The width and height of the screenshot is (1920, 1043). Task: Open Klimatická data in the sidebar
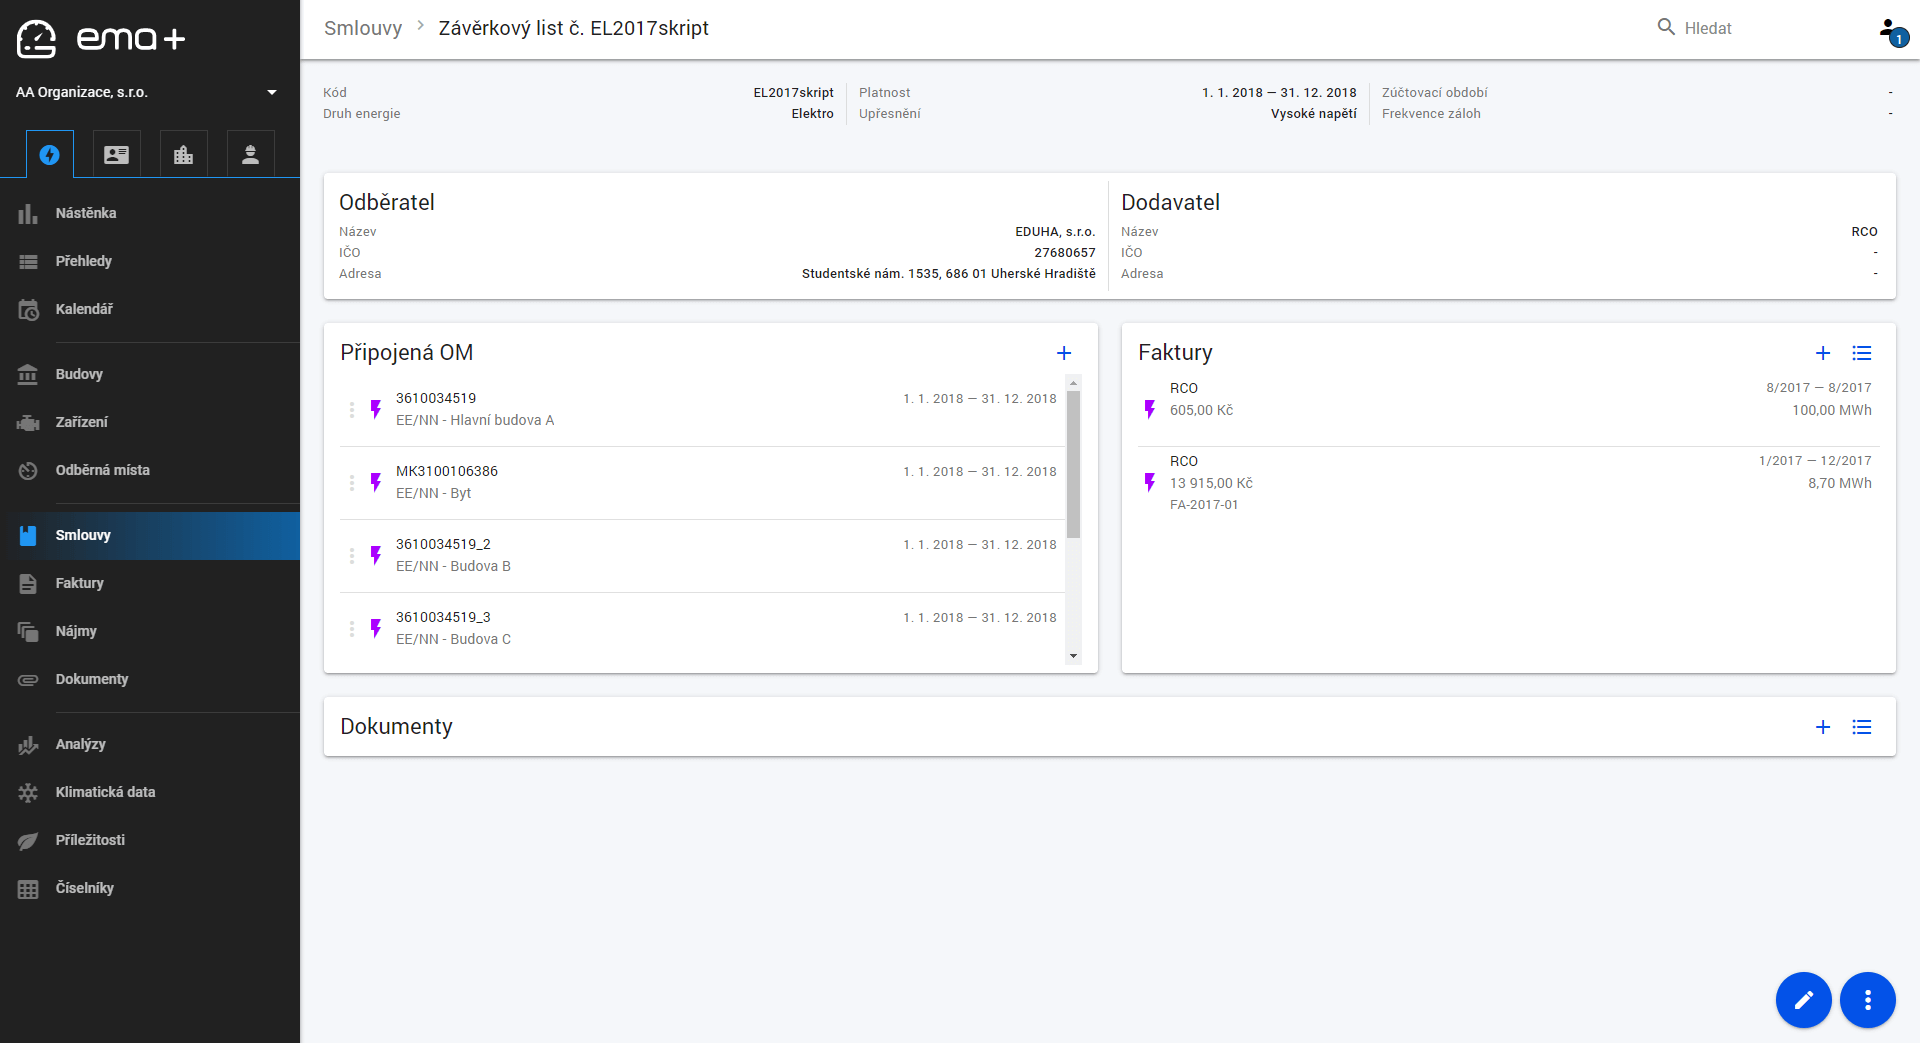(105, 792)
